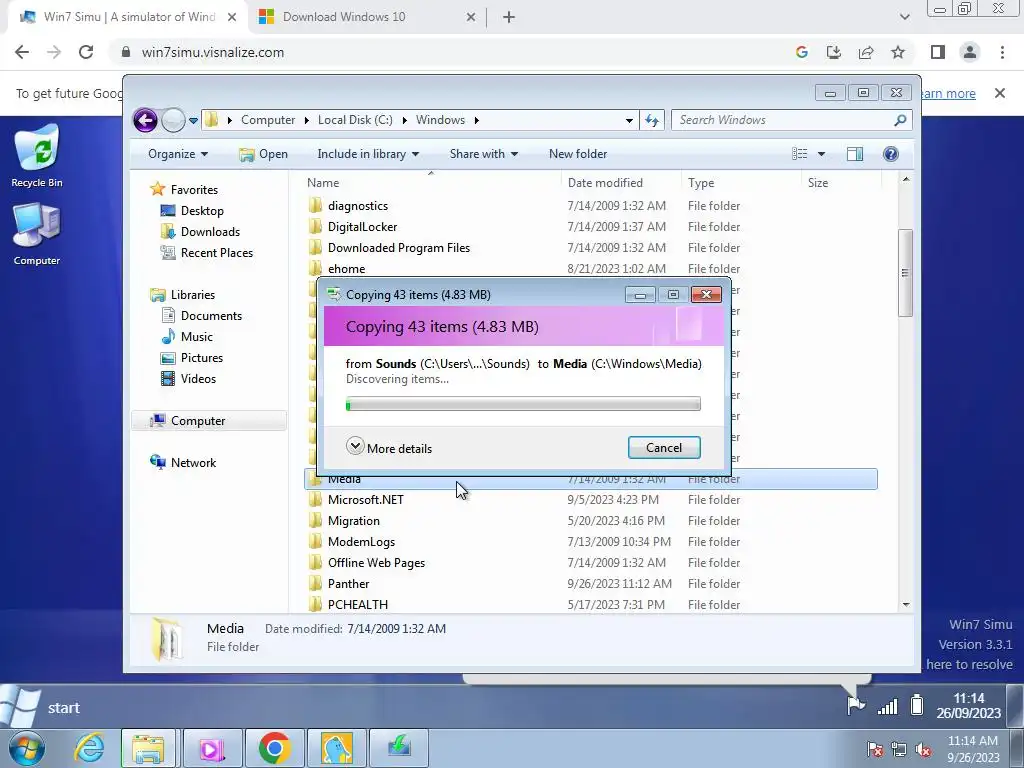
Task: Bookmark this page with star icon
Action: pyautogui.click(x=898, y=52)
